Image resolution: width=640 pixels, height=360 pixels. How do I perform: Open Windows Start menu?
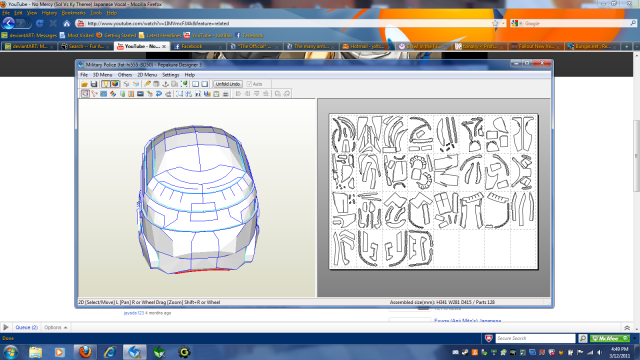(10, 352)
